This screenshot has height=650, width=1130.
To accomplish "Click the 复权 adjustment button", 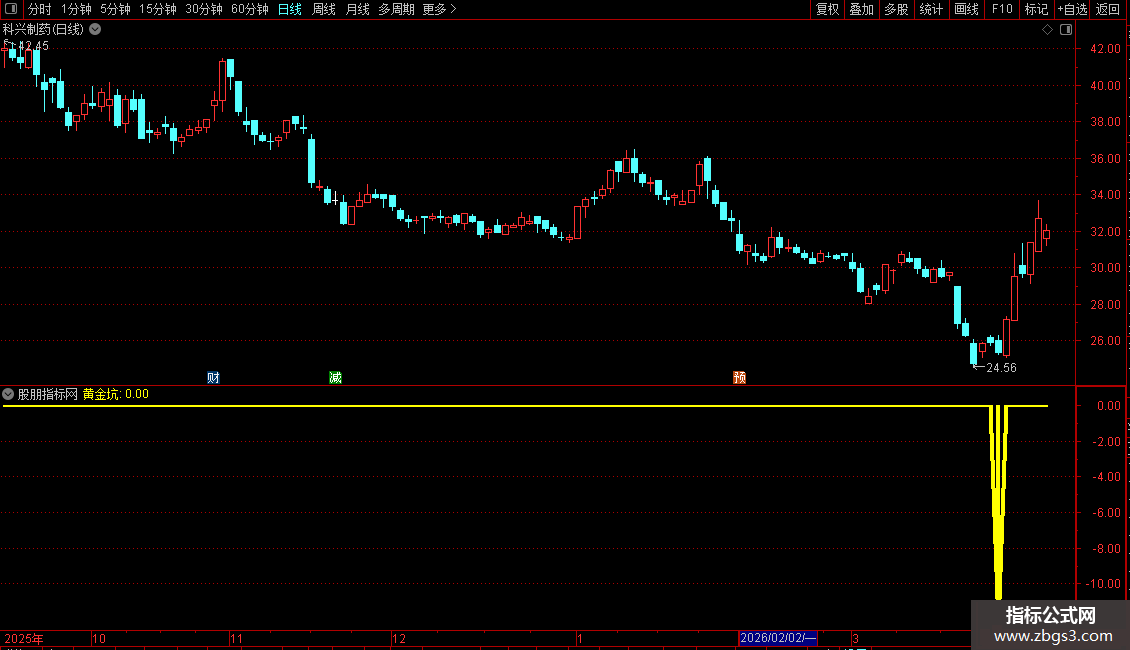I will (827, 9).
